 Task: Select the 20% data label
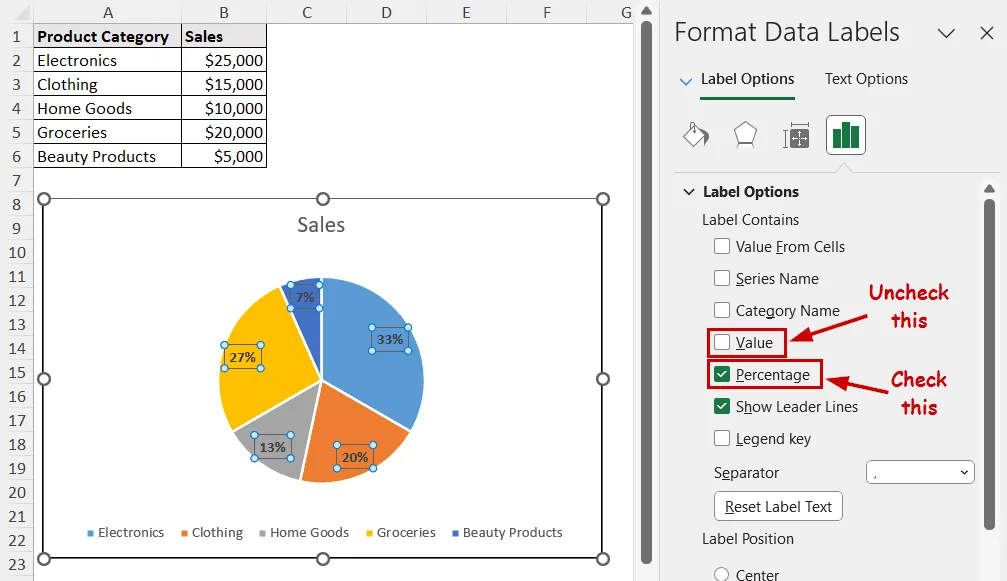[355, 457]
